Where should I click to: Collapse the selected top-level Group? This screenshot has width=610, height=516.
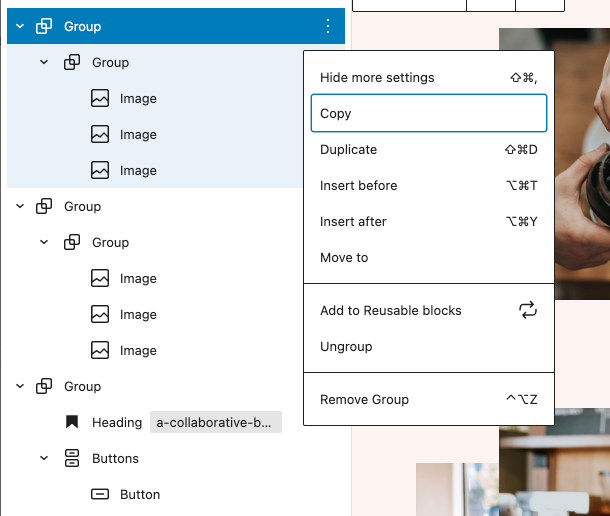(20, 26)
